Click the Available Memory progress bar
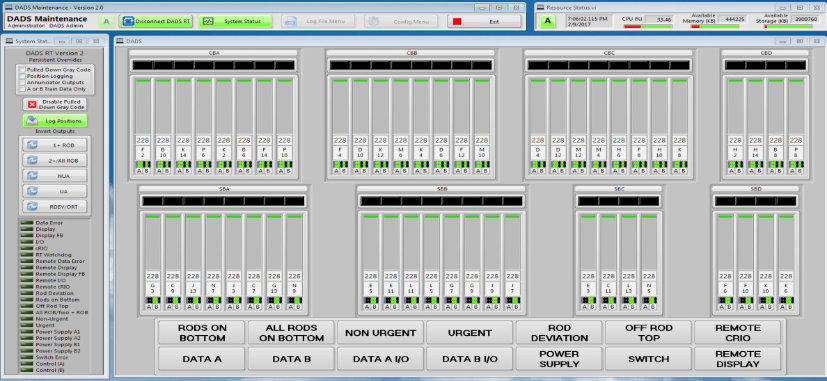This screenshot has width=827, height=381. click(x=715, y=26)
